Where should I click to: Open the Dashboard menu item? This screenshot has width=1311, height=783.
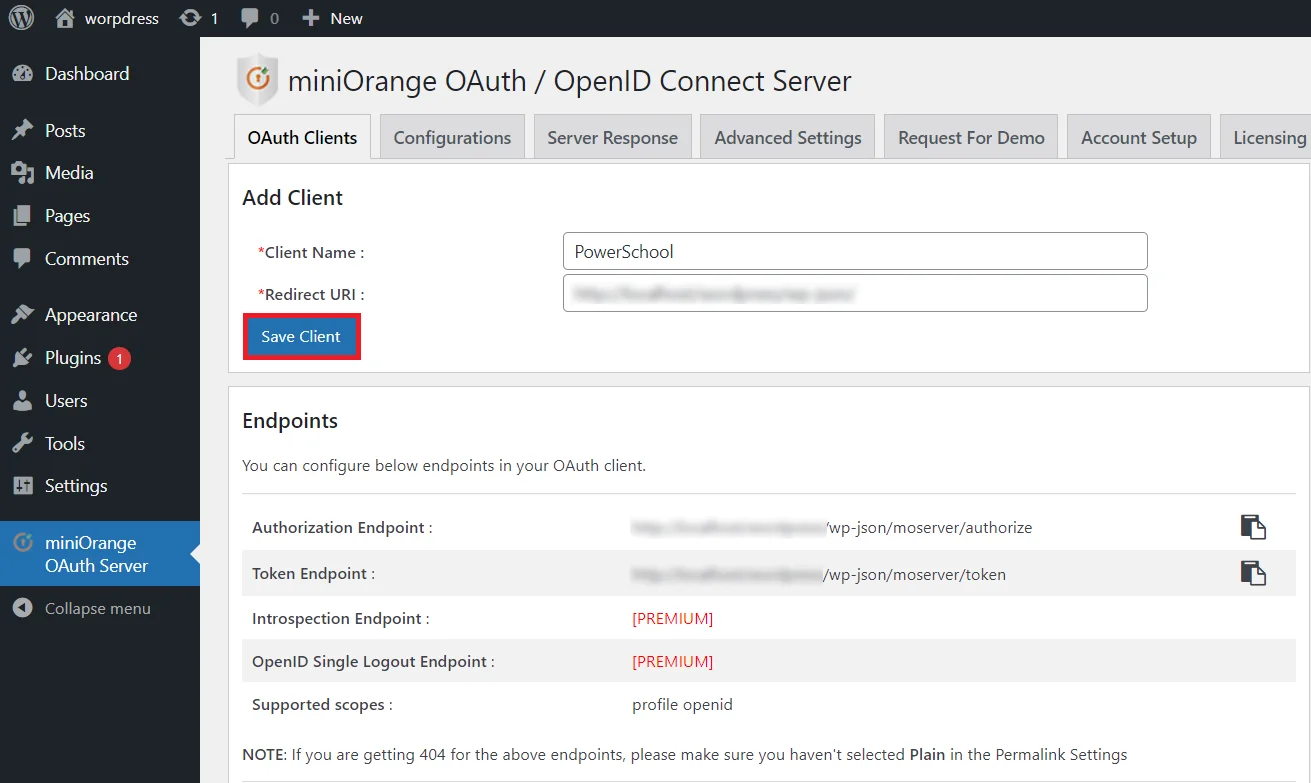coord(100,74)
